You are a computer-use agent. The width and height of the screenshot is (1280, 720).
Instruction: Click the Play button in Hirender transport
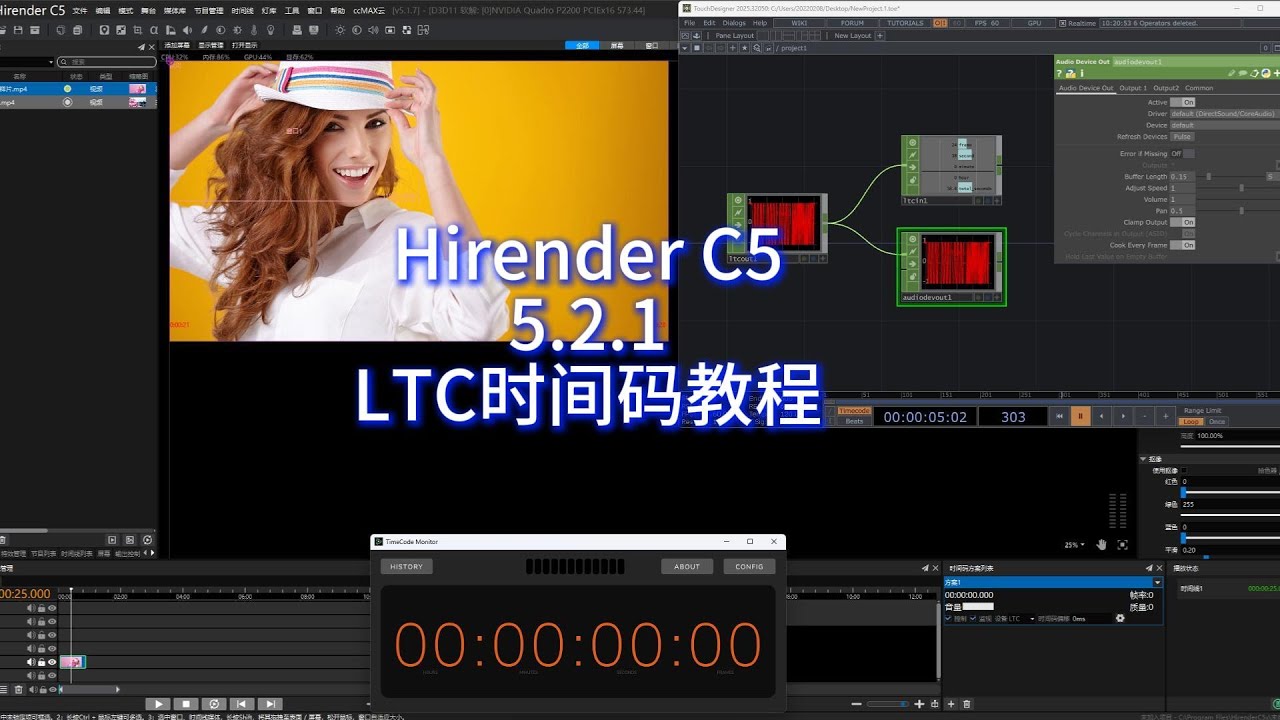[158, 705]
